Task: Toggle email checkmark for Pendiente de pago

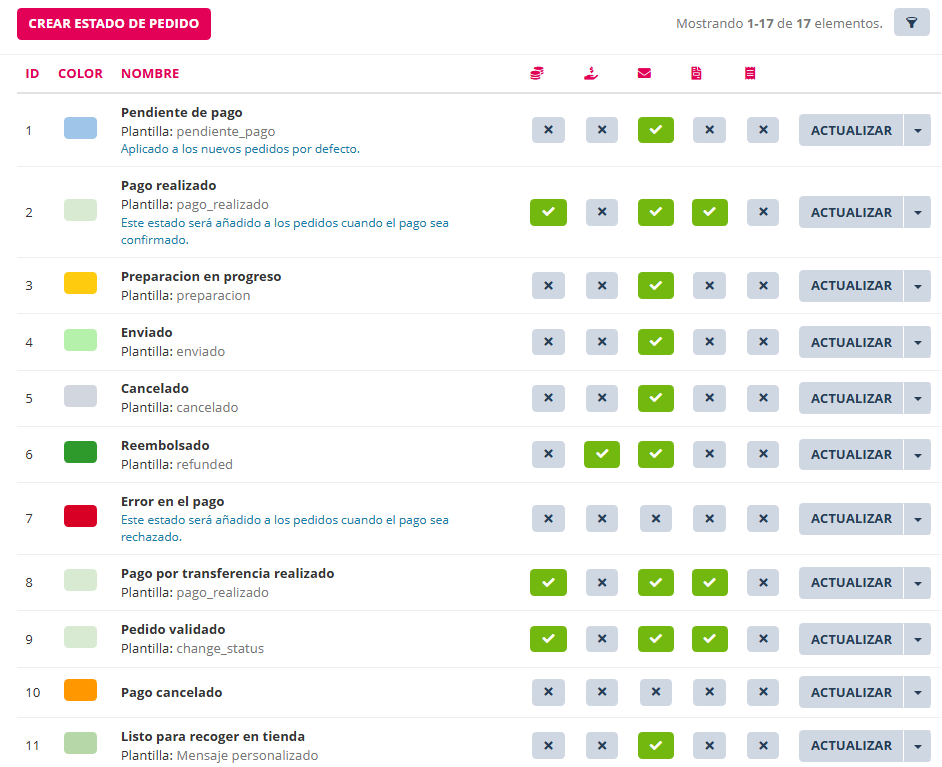Action: tap(655, 130)
